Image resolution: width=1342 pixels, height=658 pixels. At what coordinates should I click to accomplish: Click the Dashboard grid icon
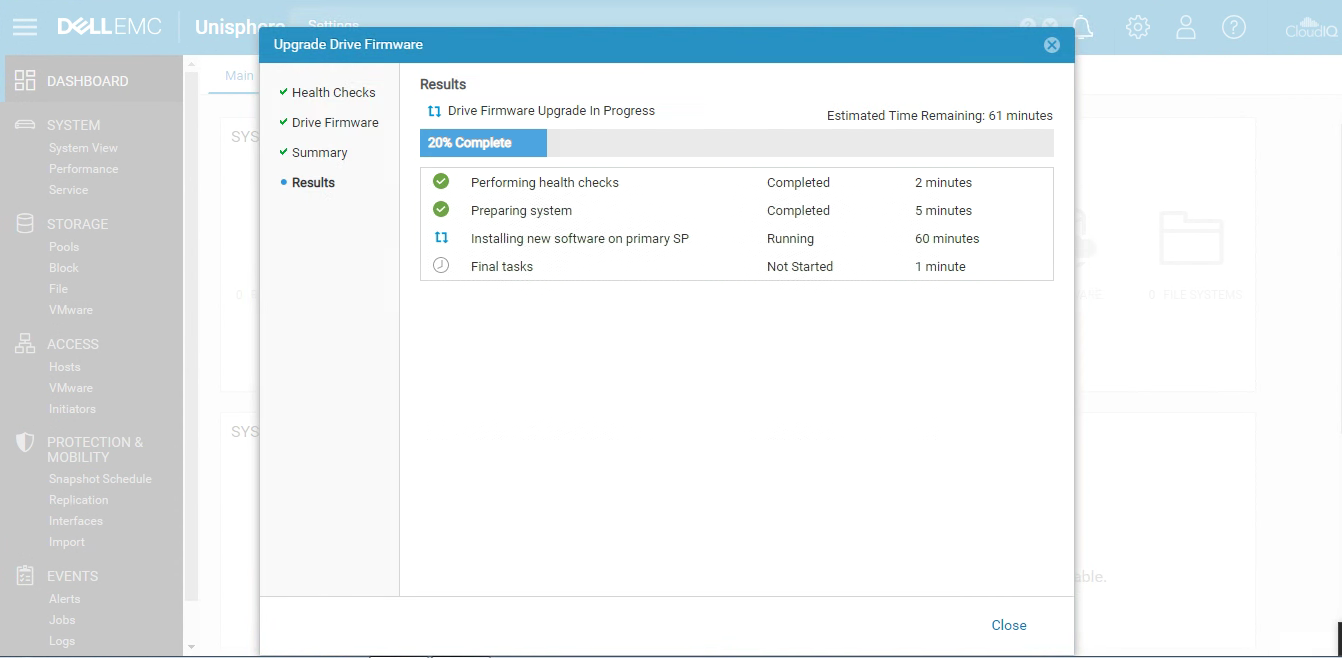25,81
